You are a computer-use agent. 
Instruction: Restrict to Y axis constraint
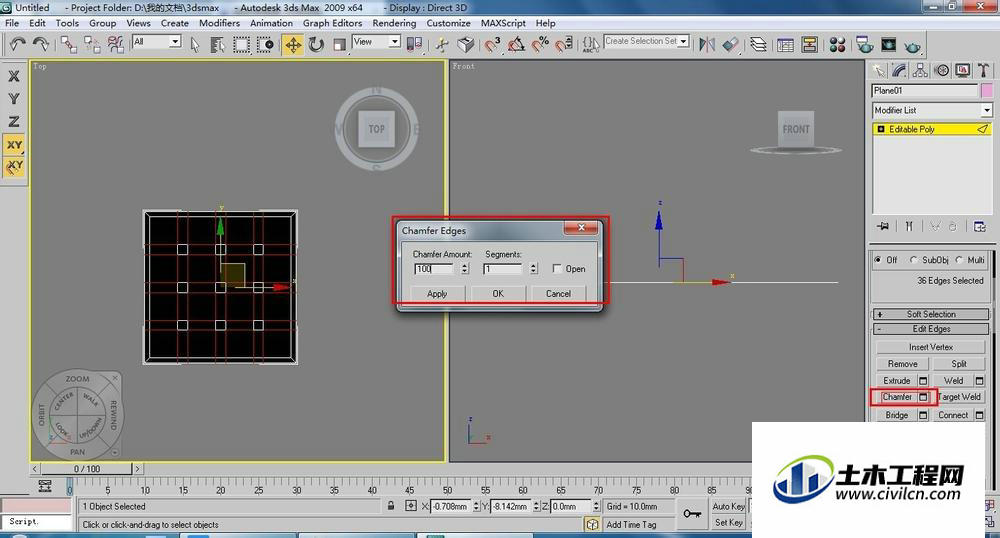coord(13,99)
